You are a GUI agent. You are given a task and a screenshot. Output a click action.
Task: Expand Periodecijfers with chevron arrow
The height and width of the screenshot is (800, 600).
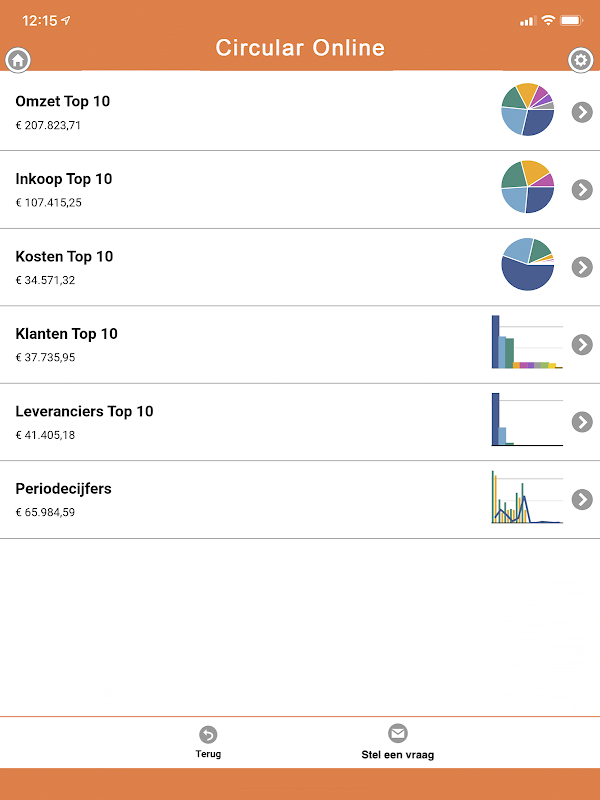pyautogui.click(x=582, y=499)
